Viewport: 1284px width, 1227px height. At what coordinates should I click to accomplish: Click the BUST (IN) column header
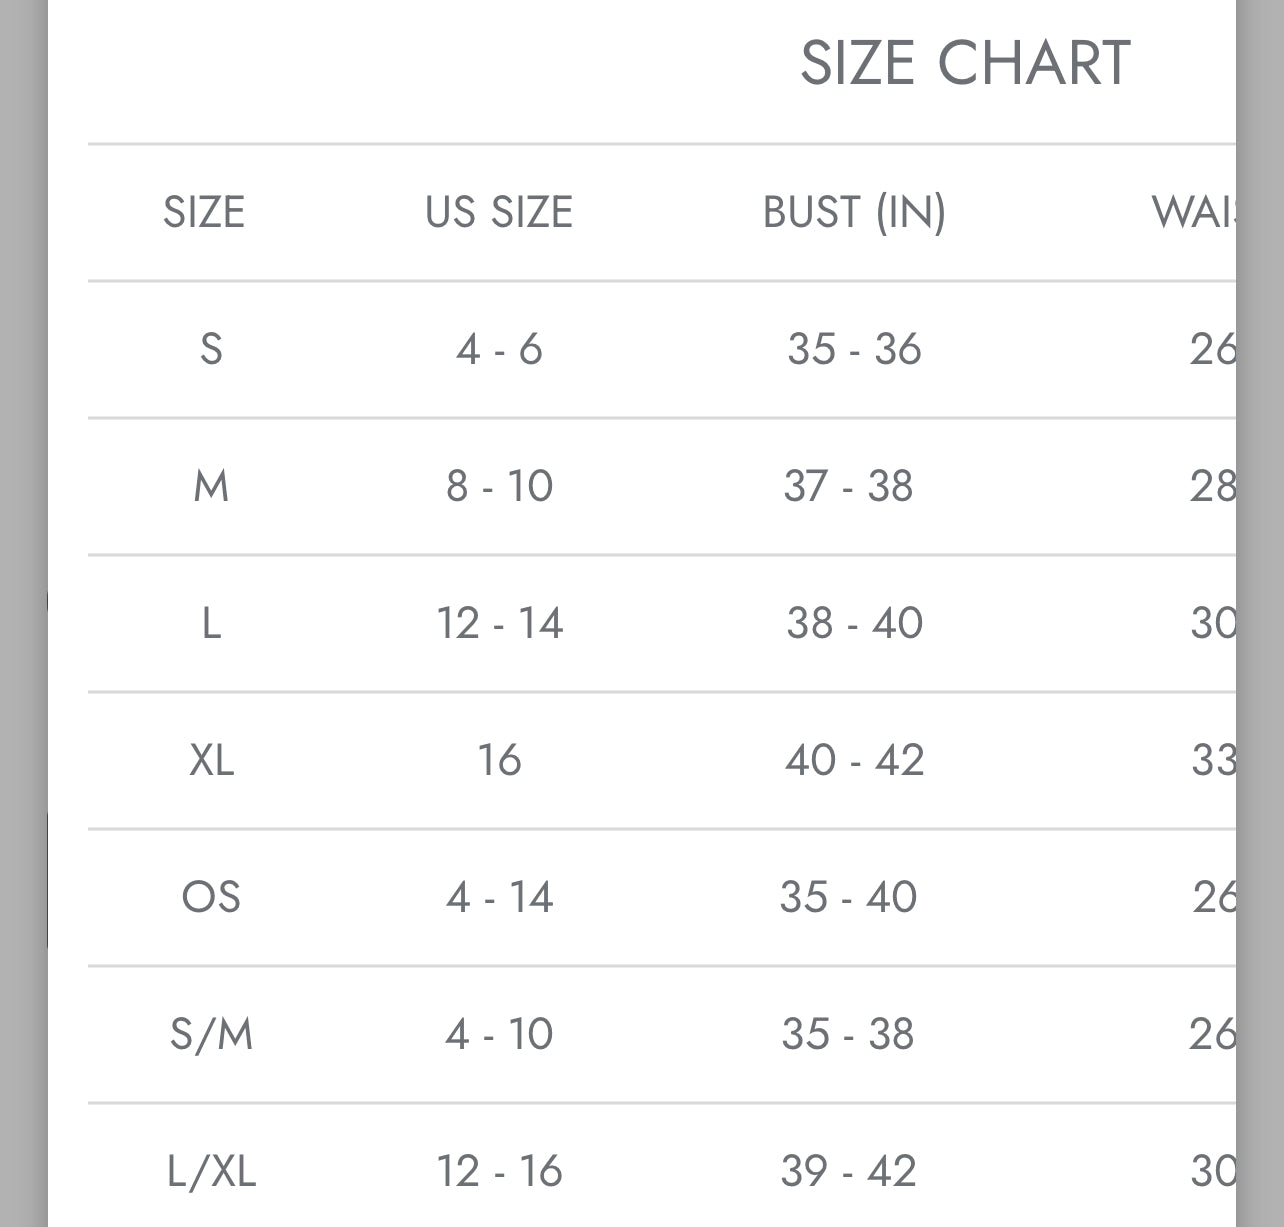click(x=854, y=212)
